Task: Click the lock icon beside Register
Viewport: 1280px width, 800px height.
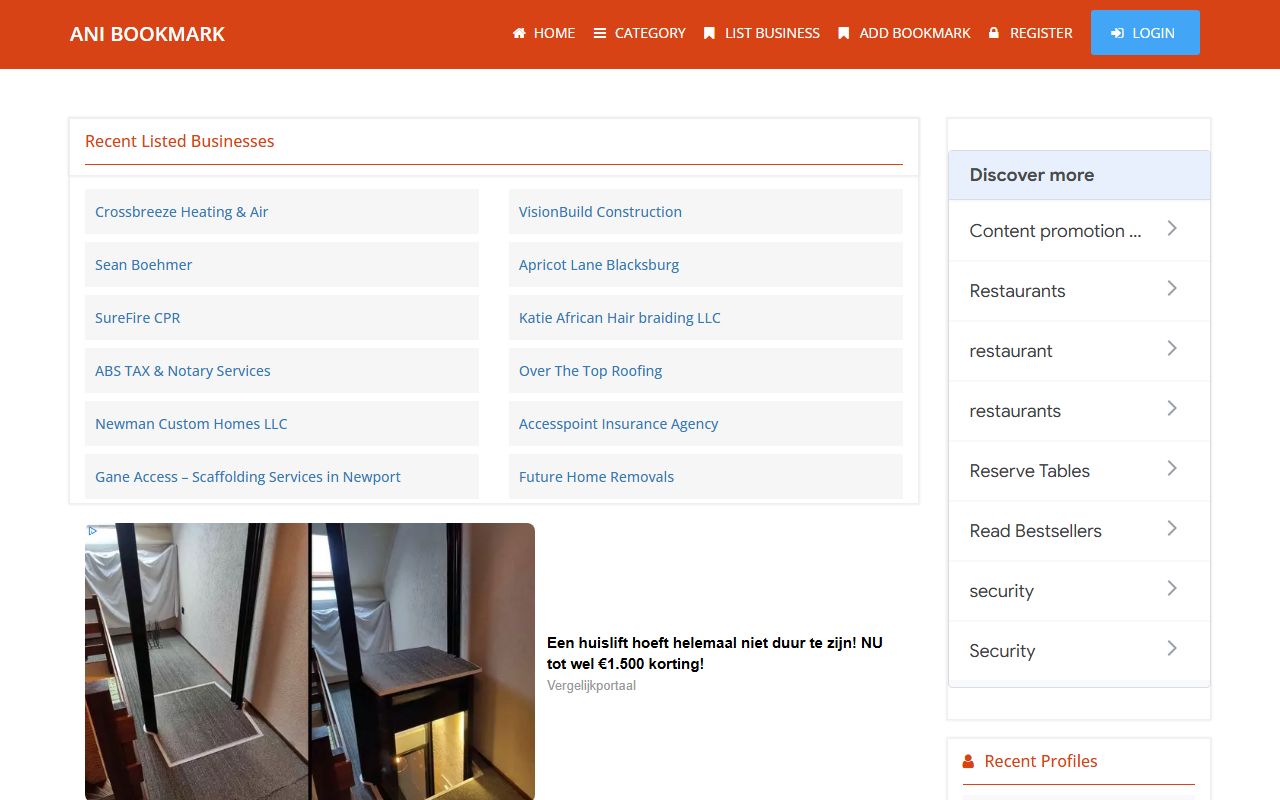Action: point(994,33)
